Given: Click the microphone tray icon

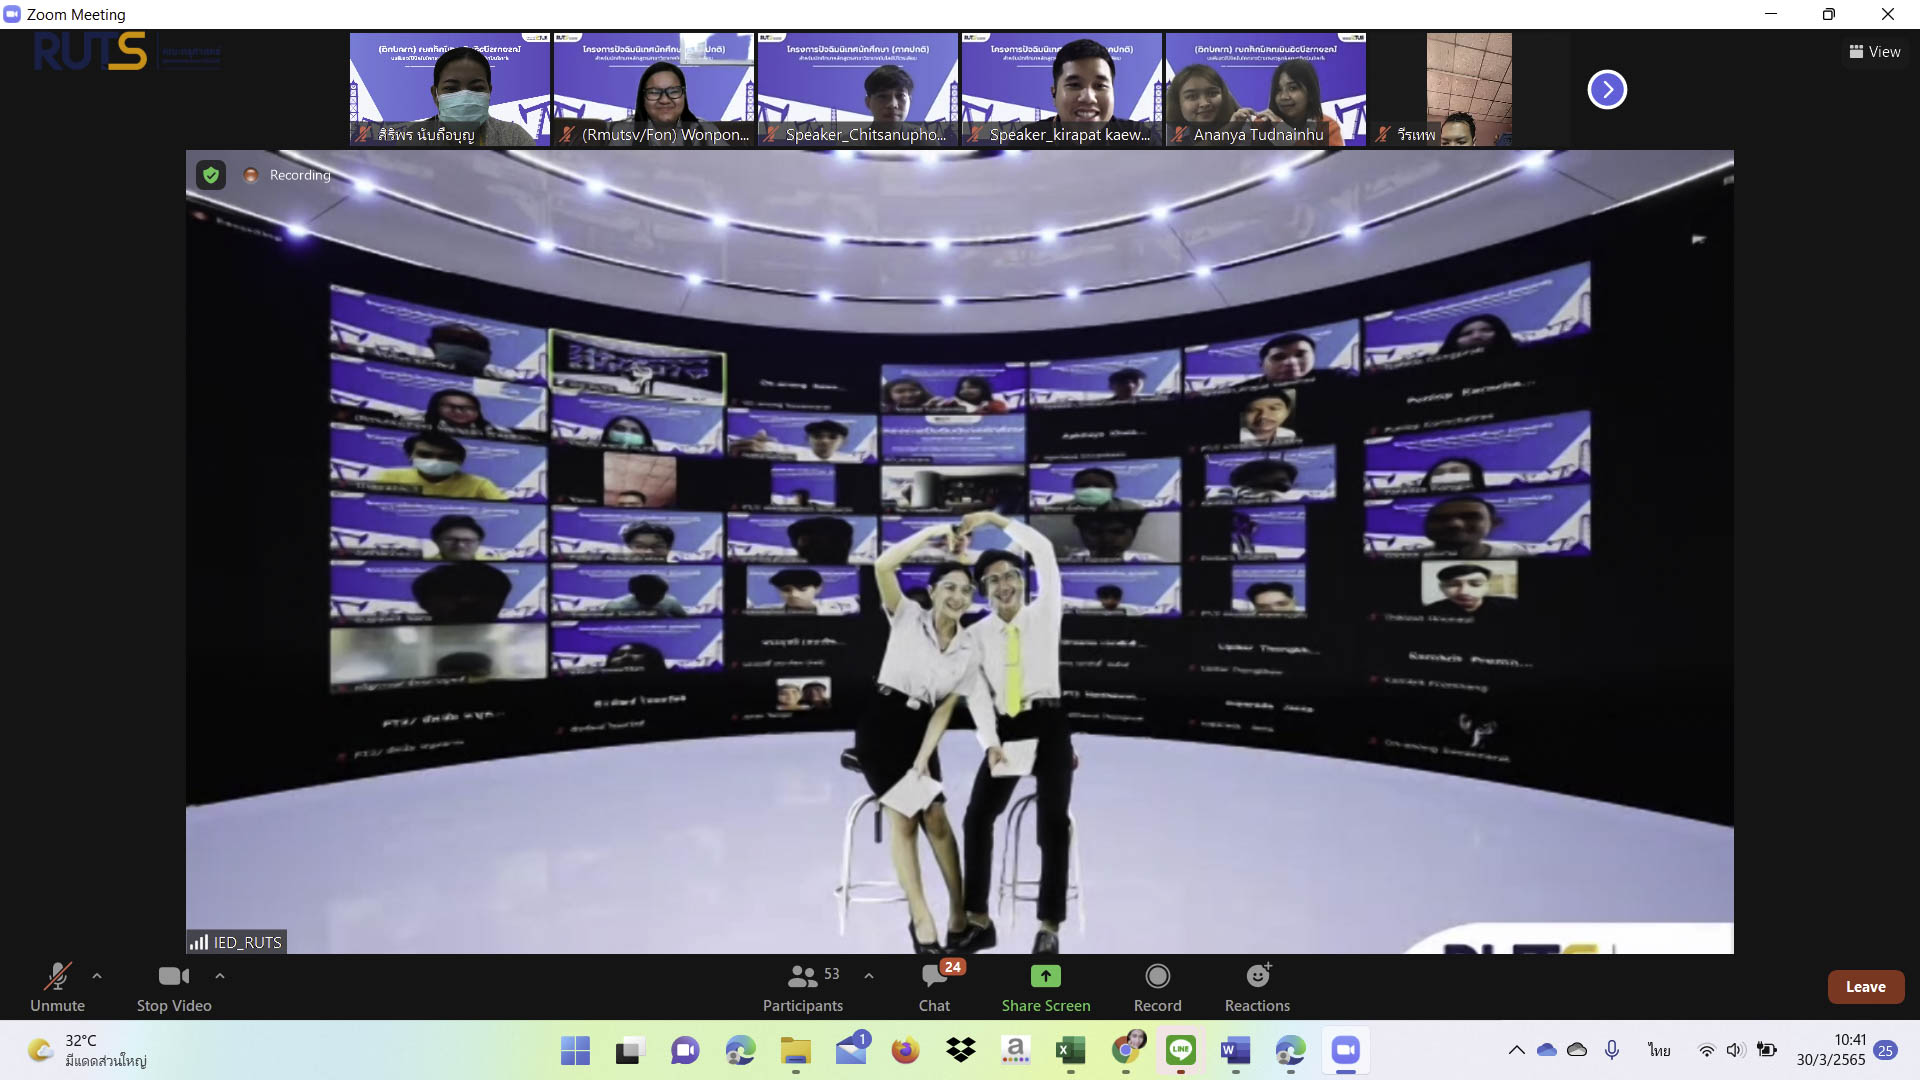Looking at the screenshot, I should tap(1612, 1050).
